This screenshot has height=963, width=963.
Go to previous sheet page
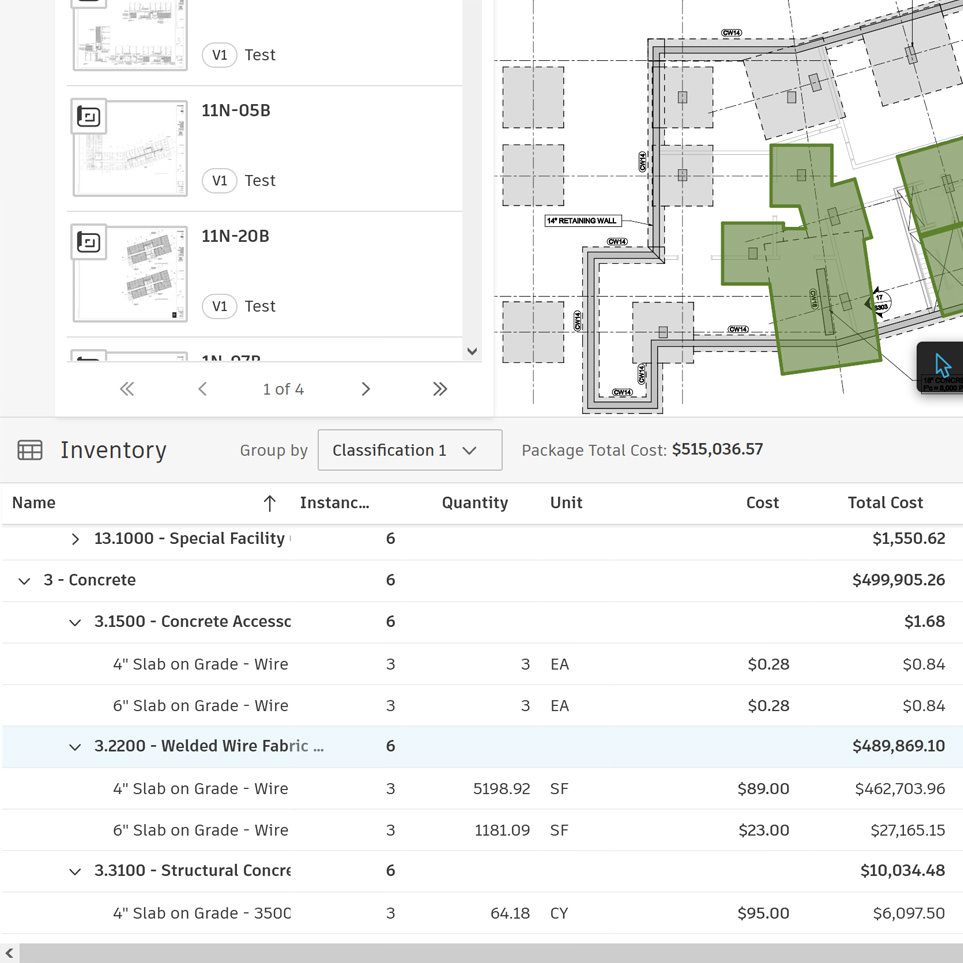point(202,389)
